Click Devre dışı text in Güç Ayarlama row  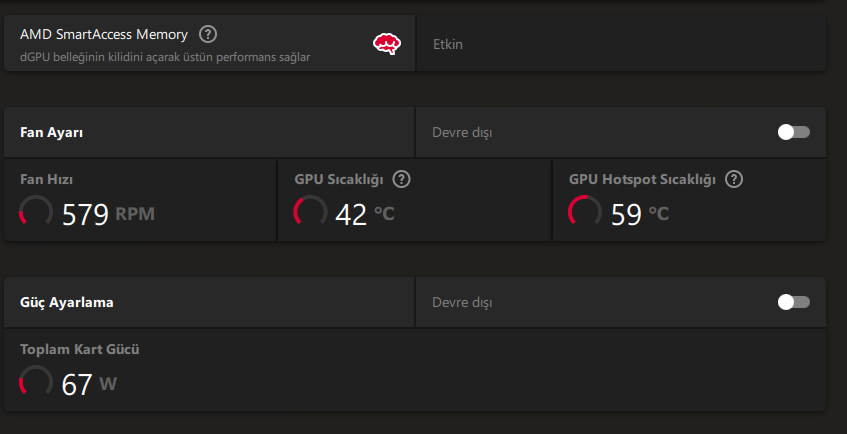point(462,302)
